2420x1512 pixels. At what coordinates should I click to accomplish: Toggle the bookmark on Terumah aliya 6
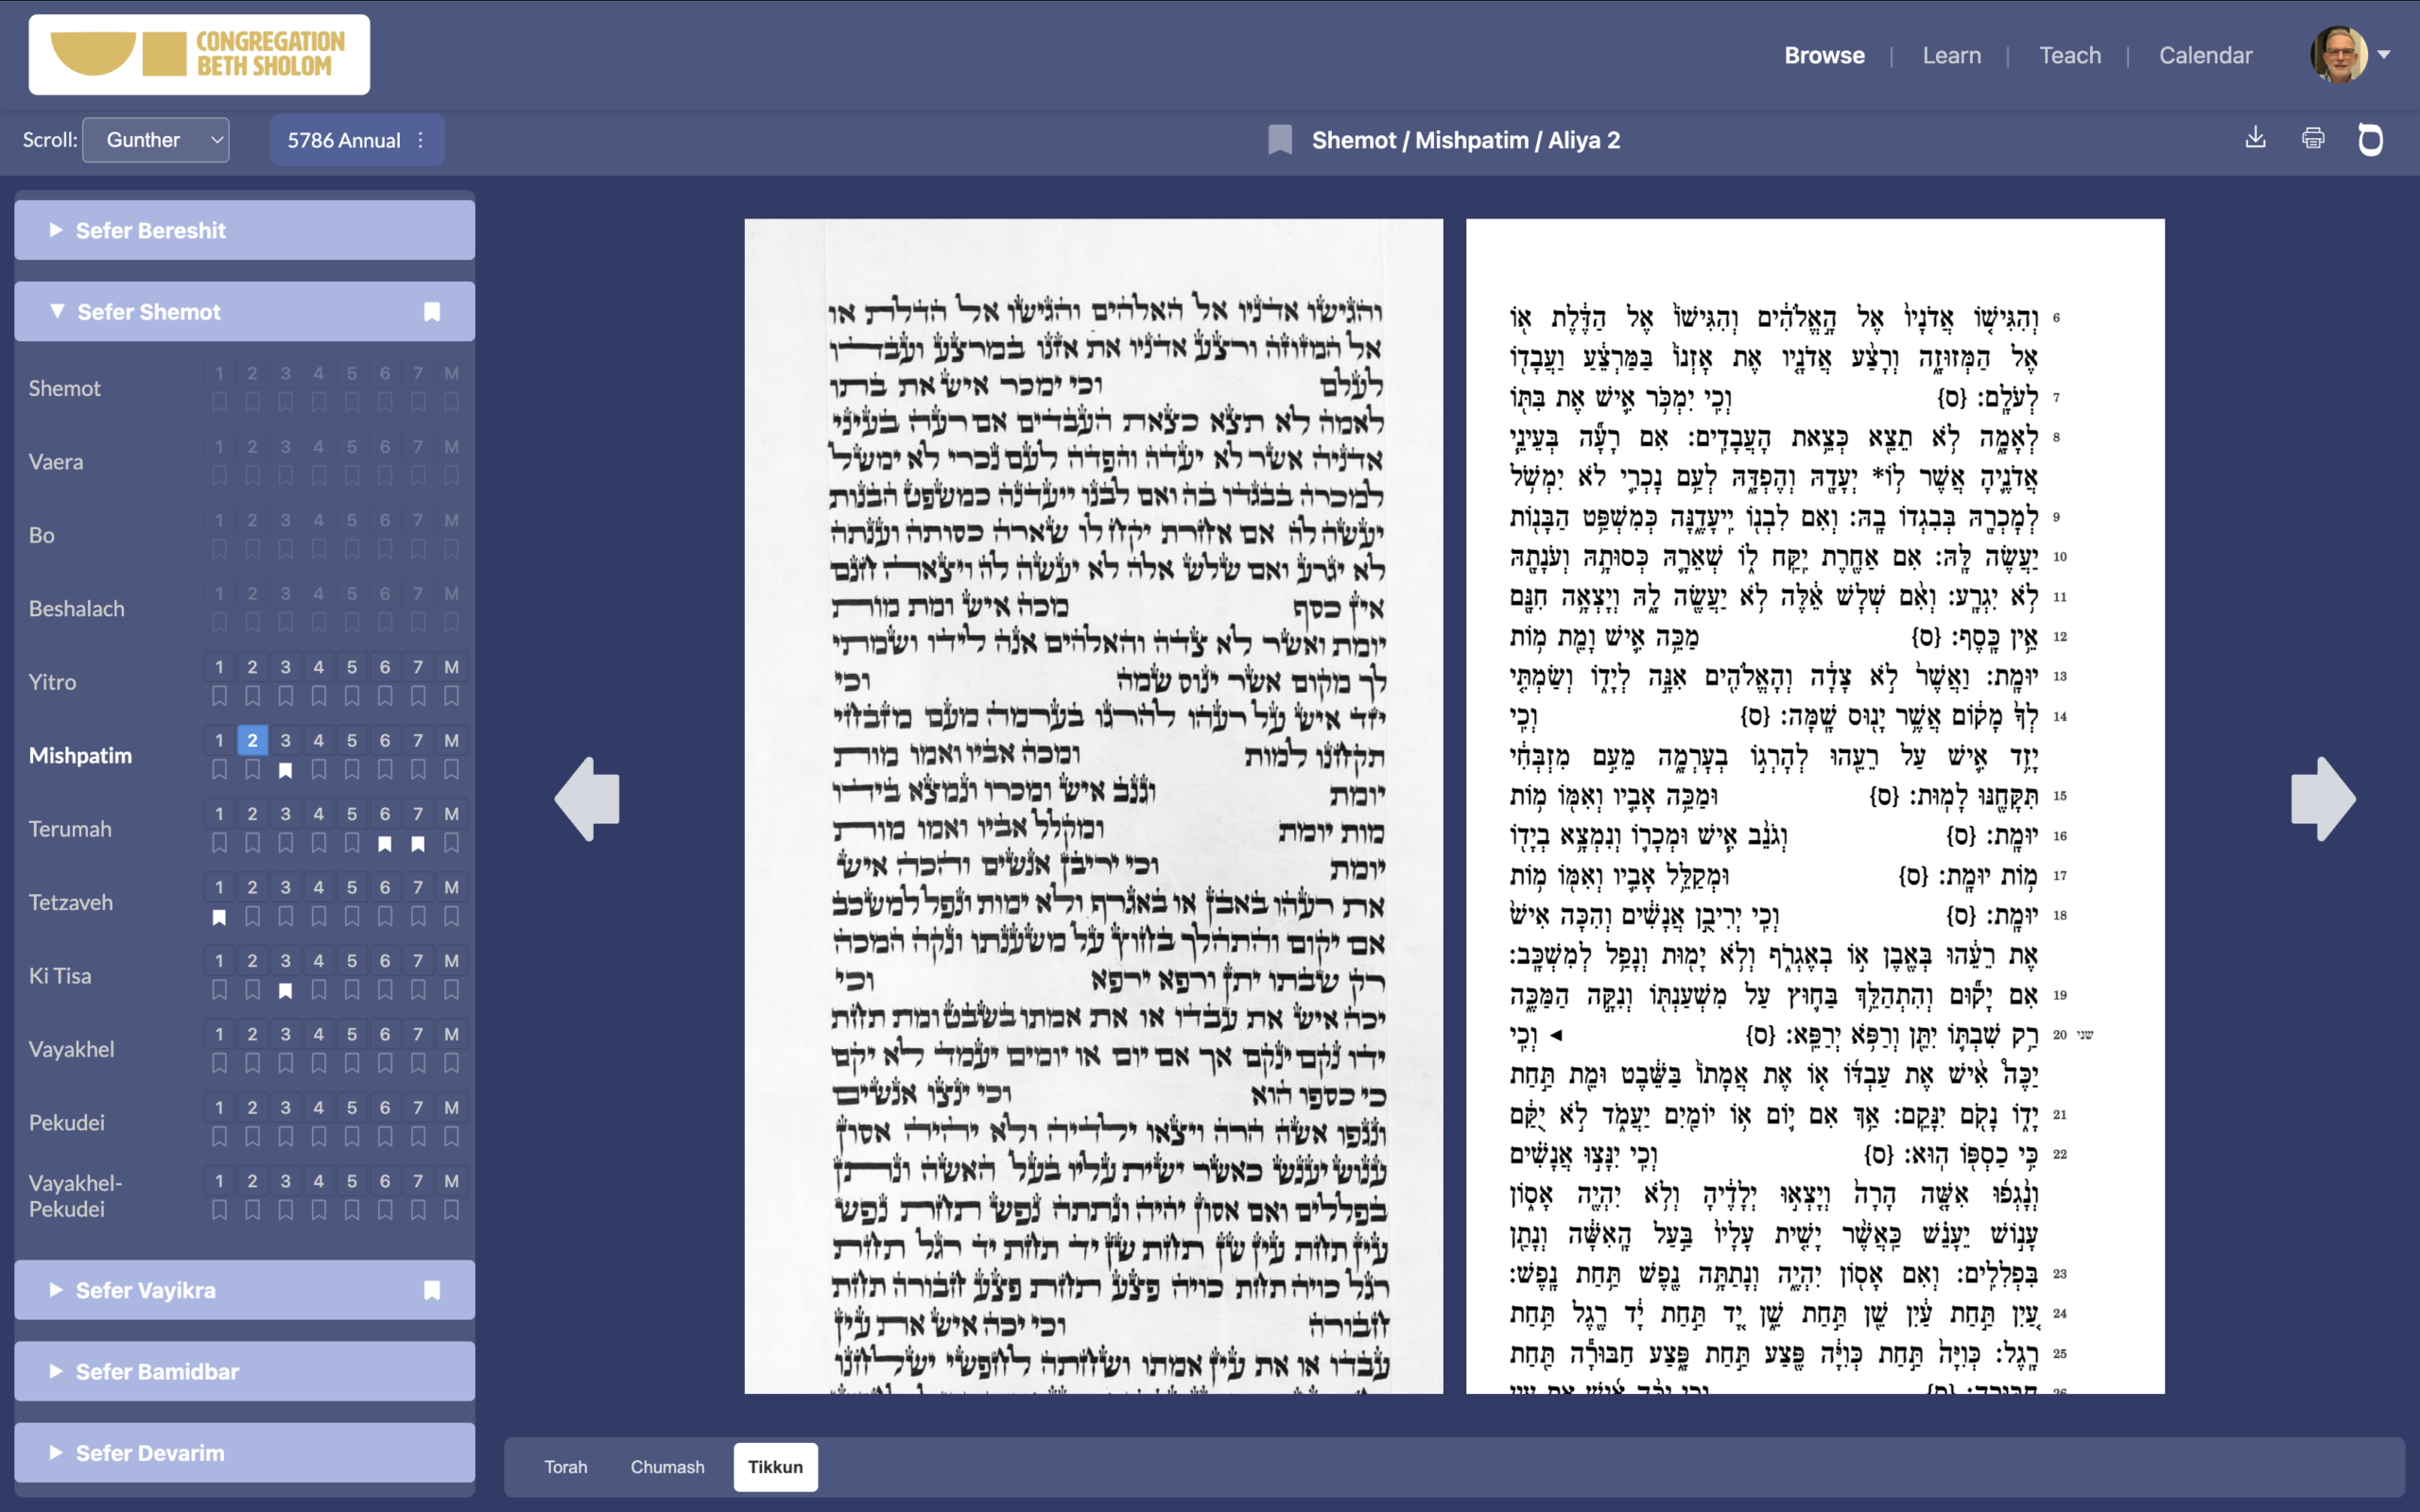385,844
